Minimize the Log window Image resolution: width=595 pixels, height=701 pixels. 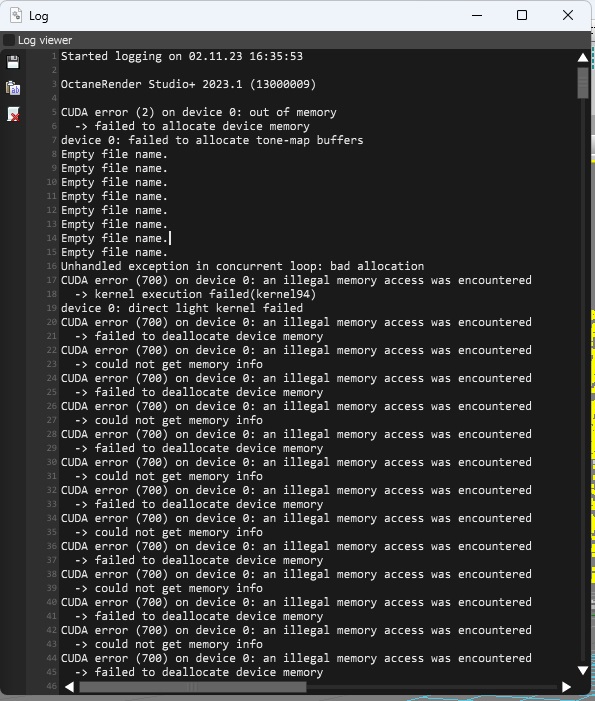(477, 15)
